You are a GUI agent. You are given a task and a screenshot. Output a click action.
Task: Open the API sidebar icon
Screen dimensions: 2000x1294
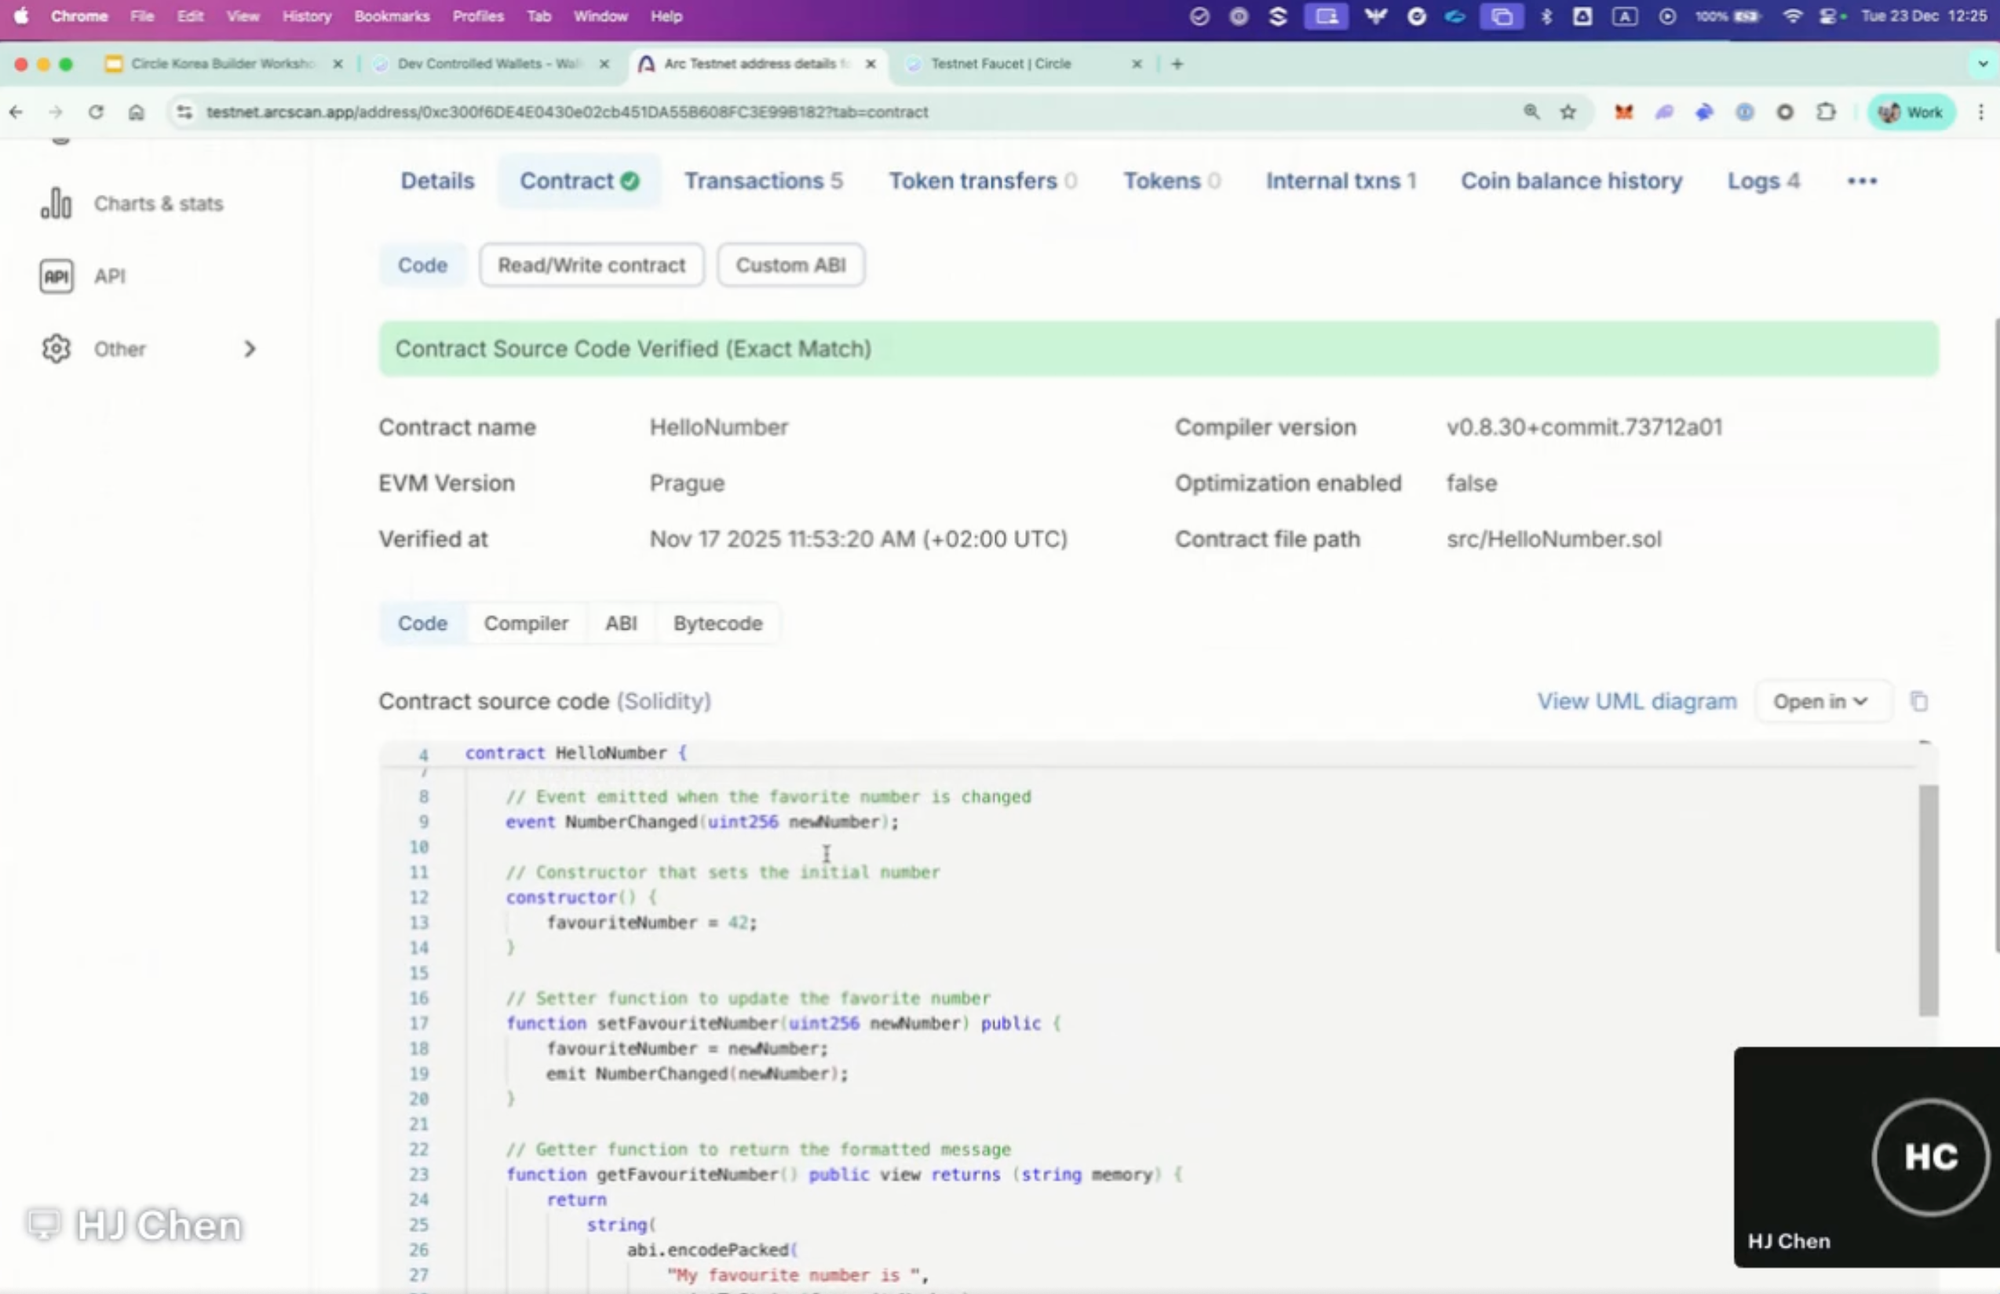point(56,276)
